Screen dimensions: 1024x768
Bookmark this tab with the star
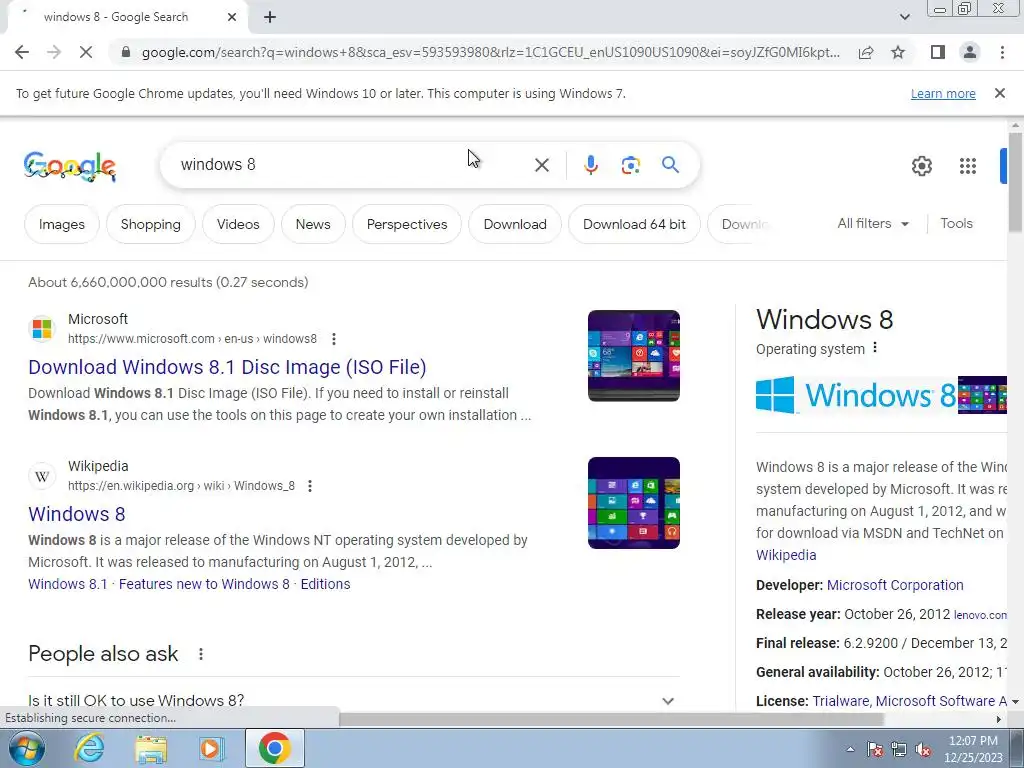898,52
